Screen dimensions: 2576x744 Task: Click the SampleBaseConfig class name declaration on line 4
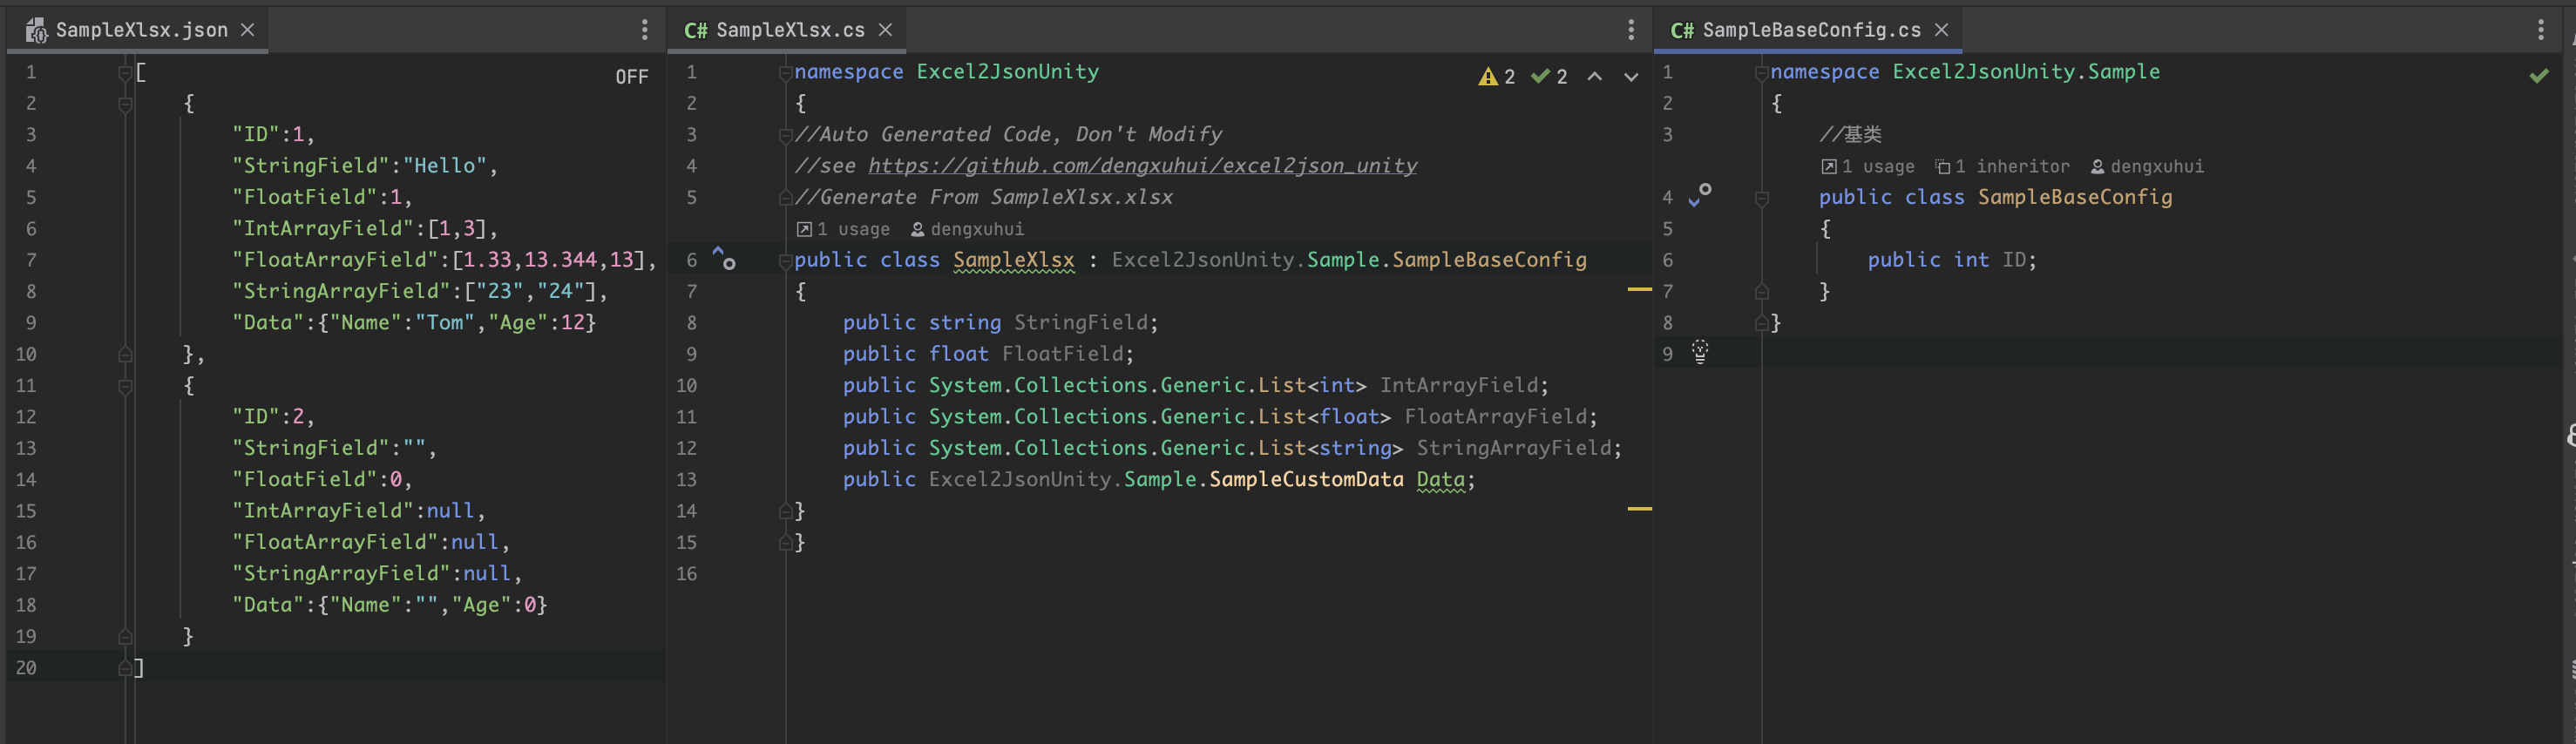[x=2075, y=197]
